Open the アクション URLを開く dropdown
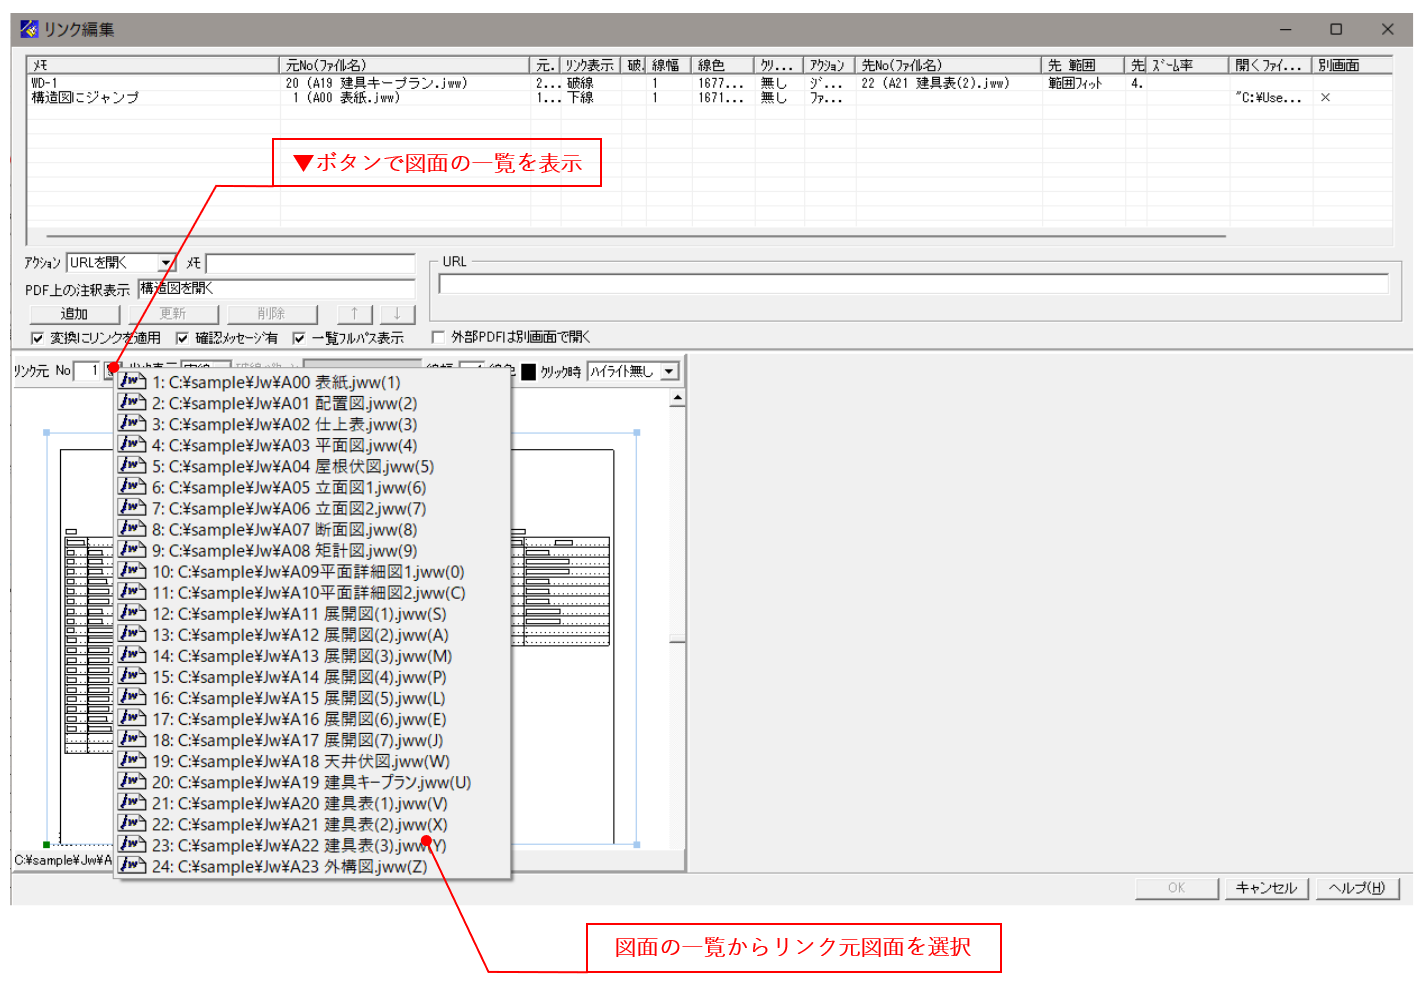This screenshot has width=1422, height=992. pyautogui.click(x=168, y=263)
